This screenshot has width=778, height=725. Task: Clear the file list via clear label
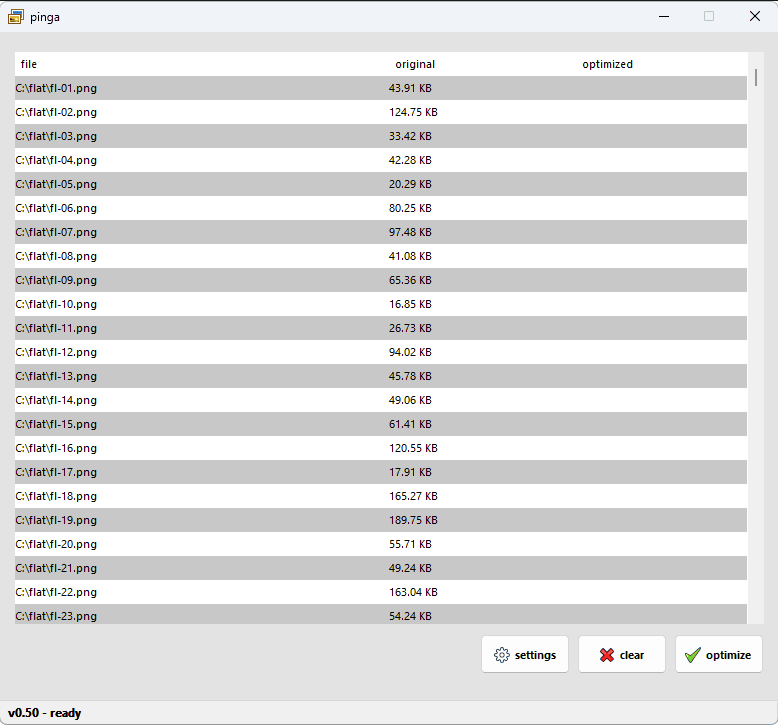click(x=632, y=655)
